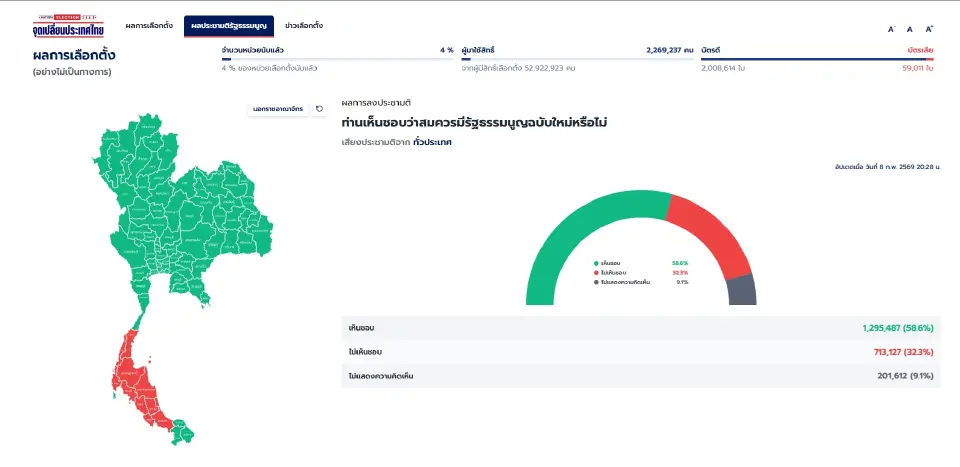Click the (อย่างไม่เป็นทางการ) subtitle
960x467 pixels.
point(72,72)
